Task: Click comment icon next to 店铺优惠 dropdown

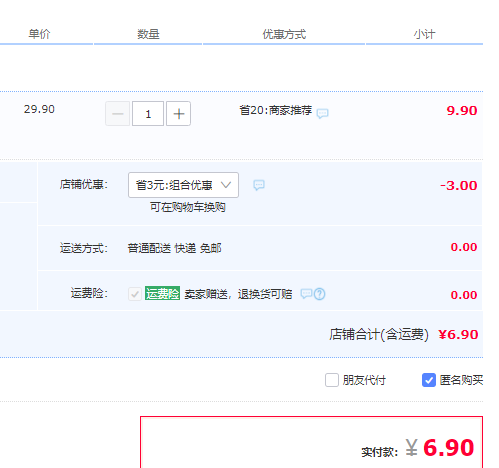Action: (x=259, y=185)
